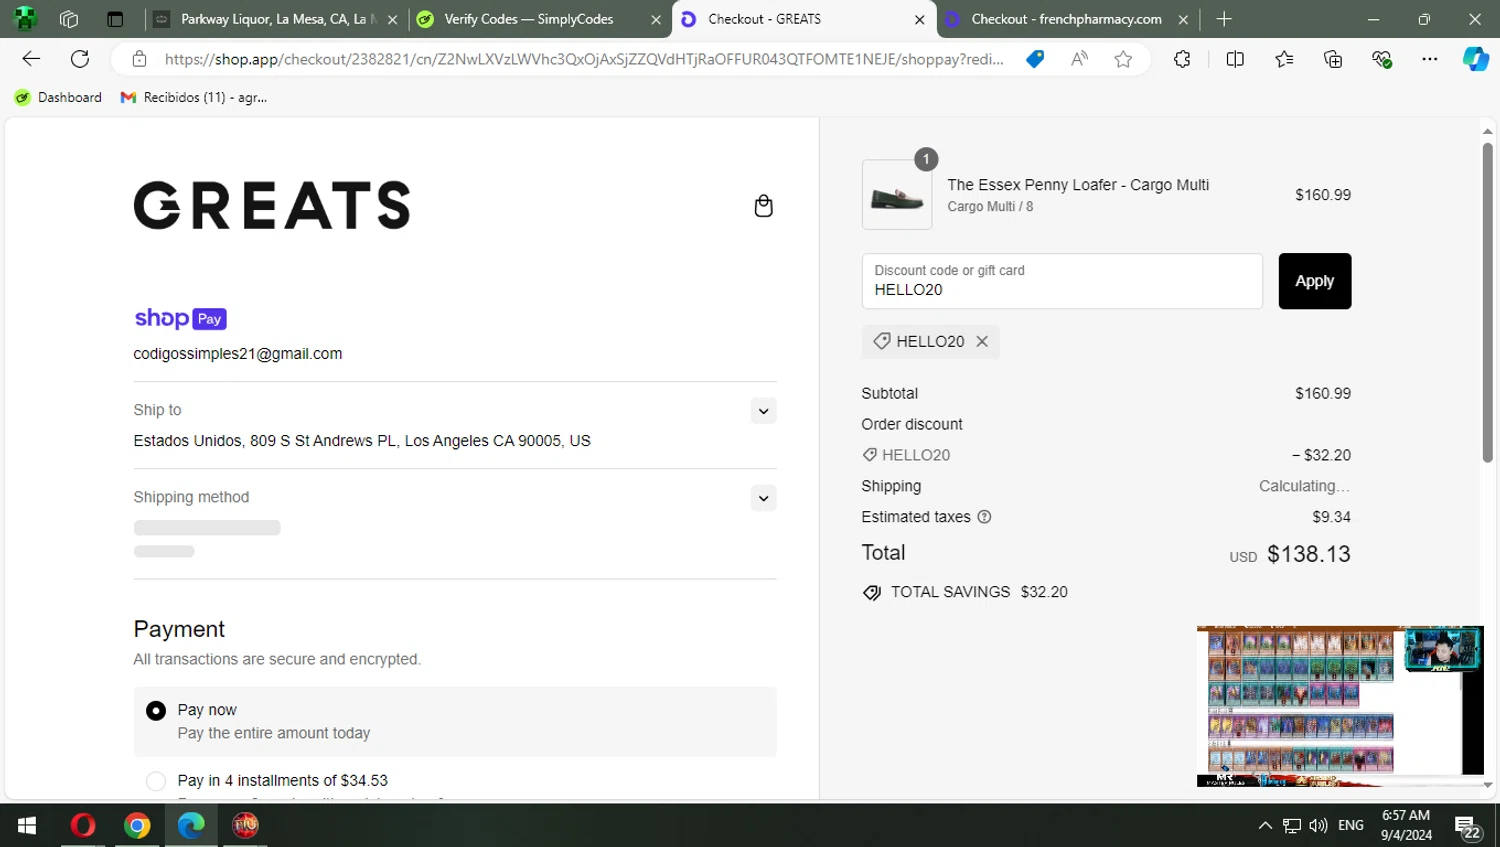Open the network status tray icon
The width and height of the screenshot is (1500, 847).
[1292, 825]
